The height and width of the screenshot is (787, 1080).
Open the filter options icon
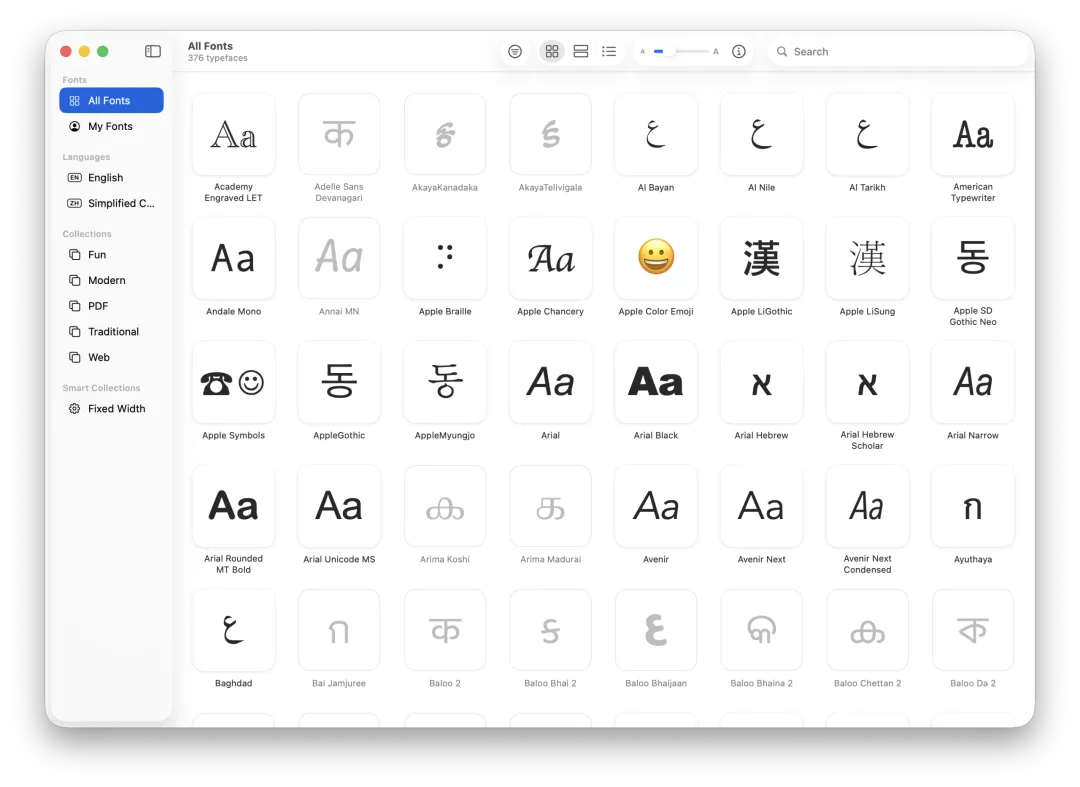coord(515,52)
